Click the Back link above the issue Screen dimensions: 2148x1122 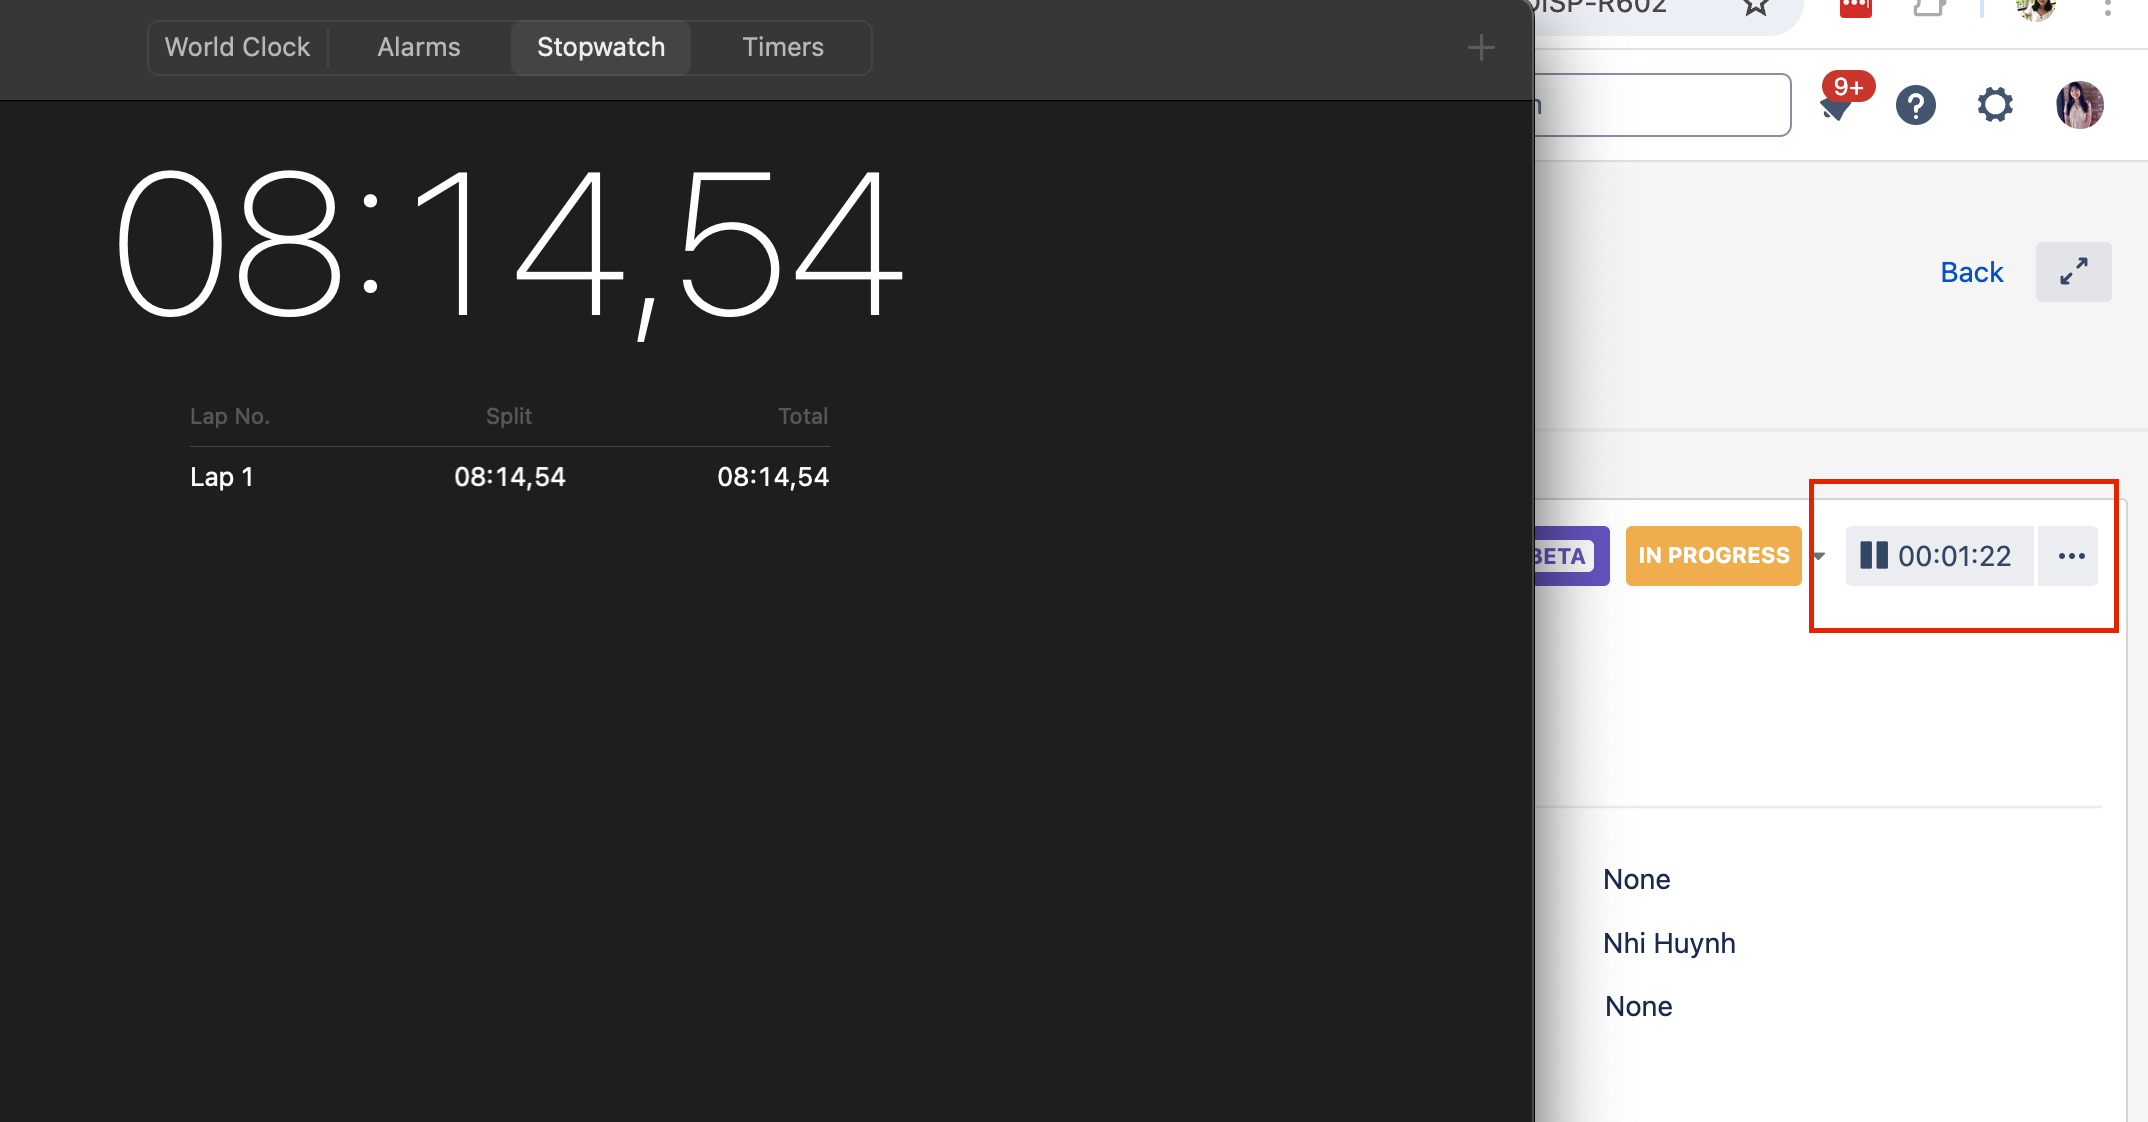pos(1971,271)
